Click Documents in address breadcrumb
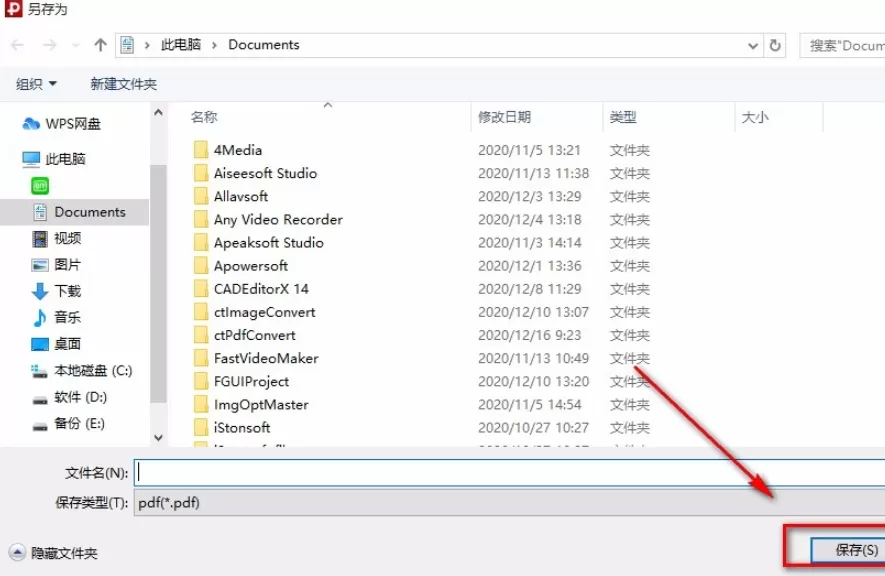This screenshot has height=576, width=885. tap(264, 45)
